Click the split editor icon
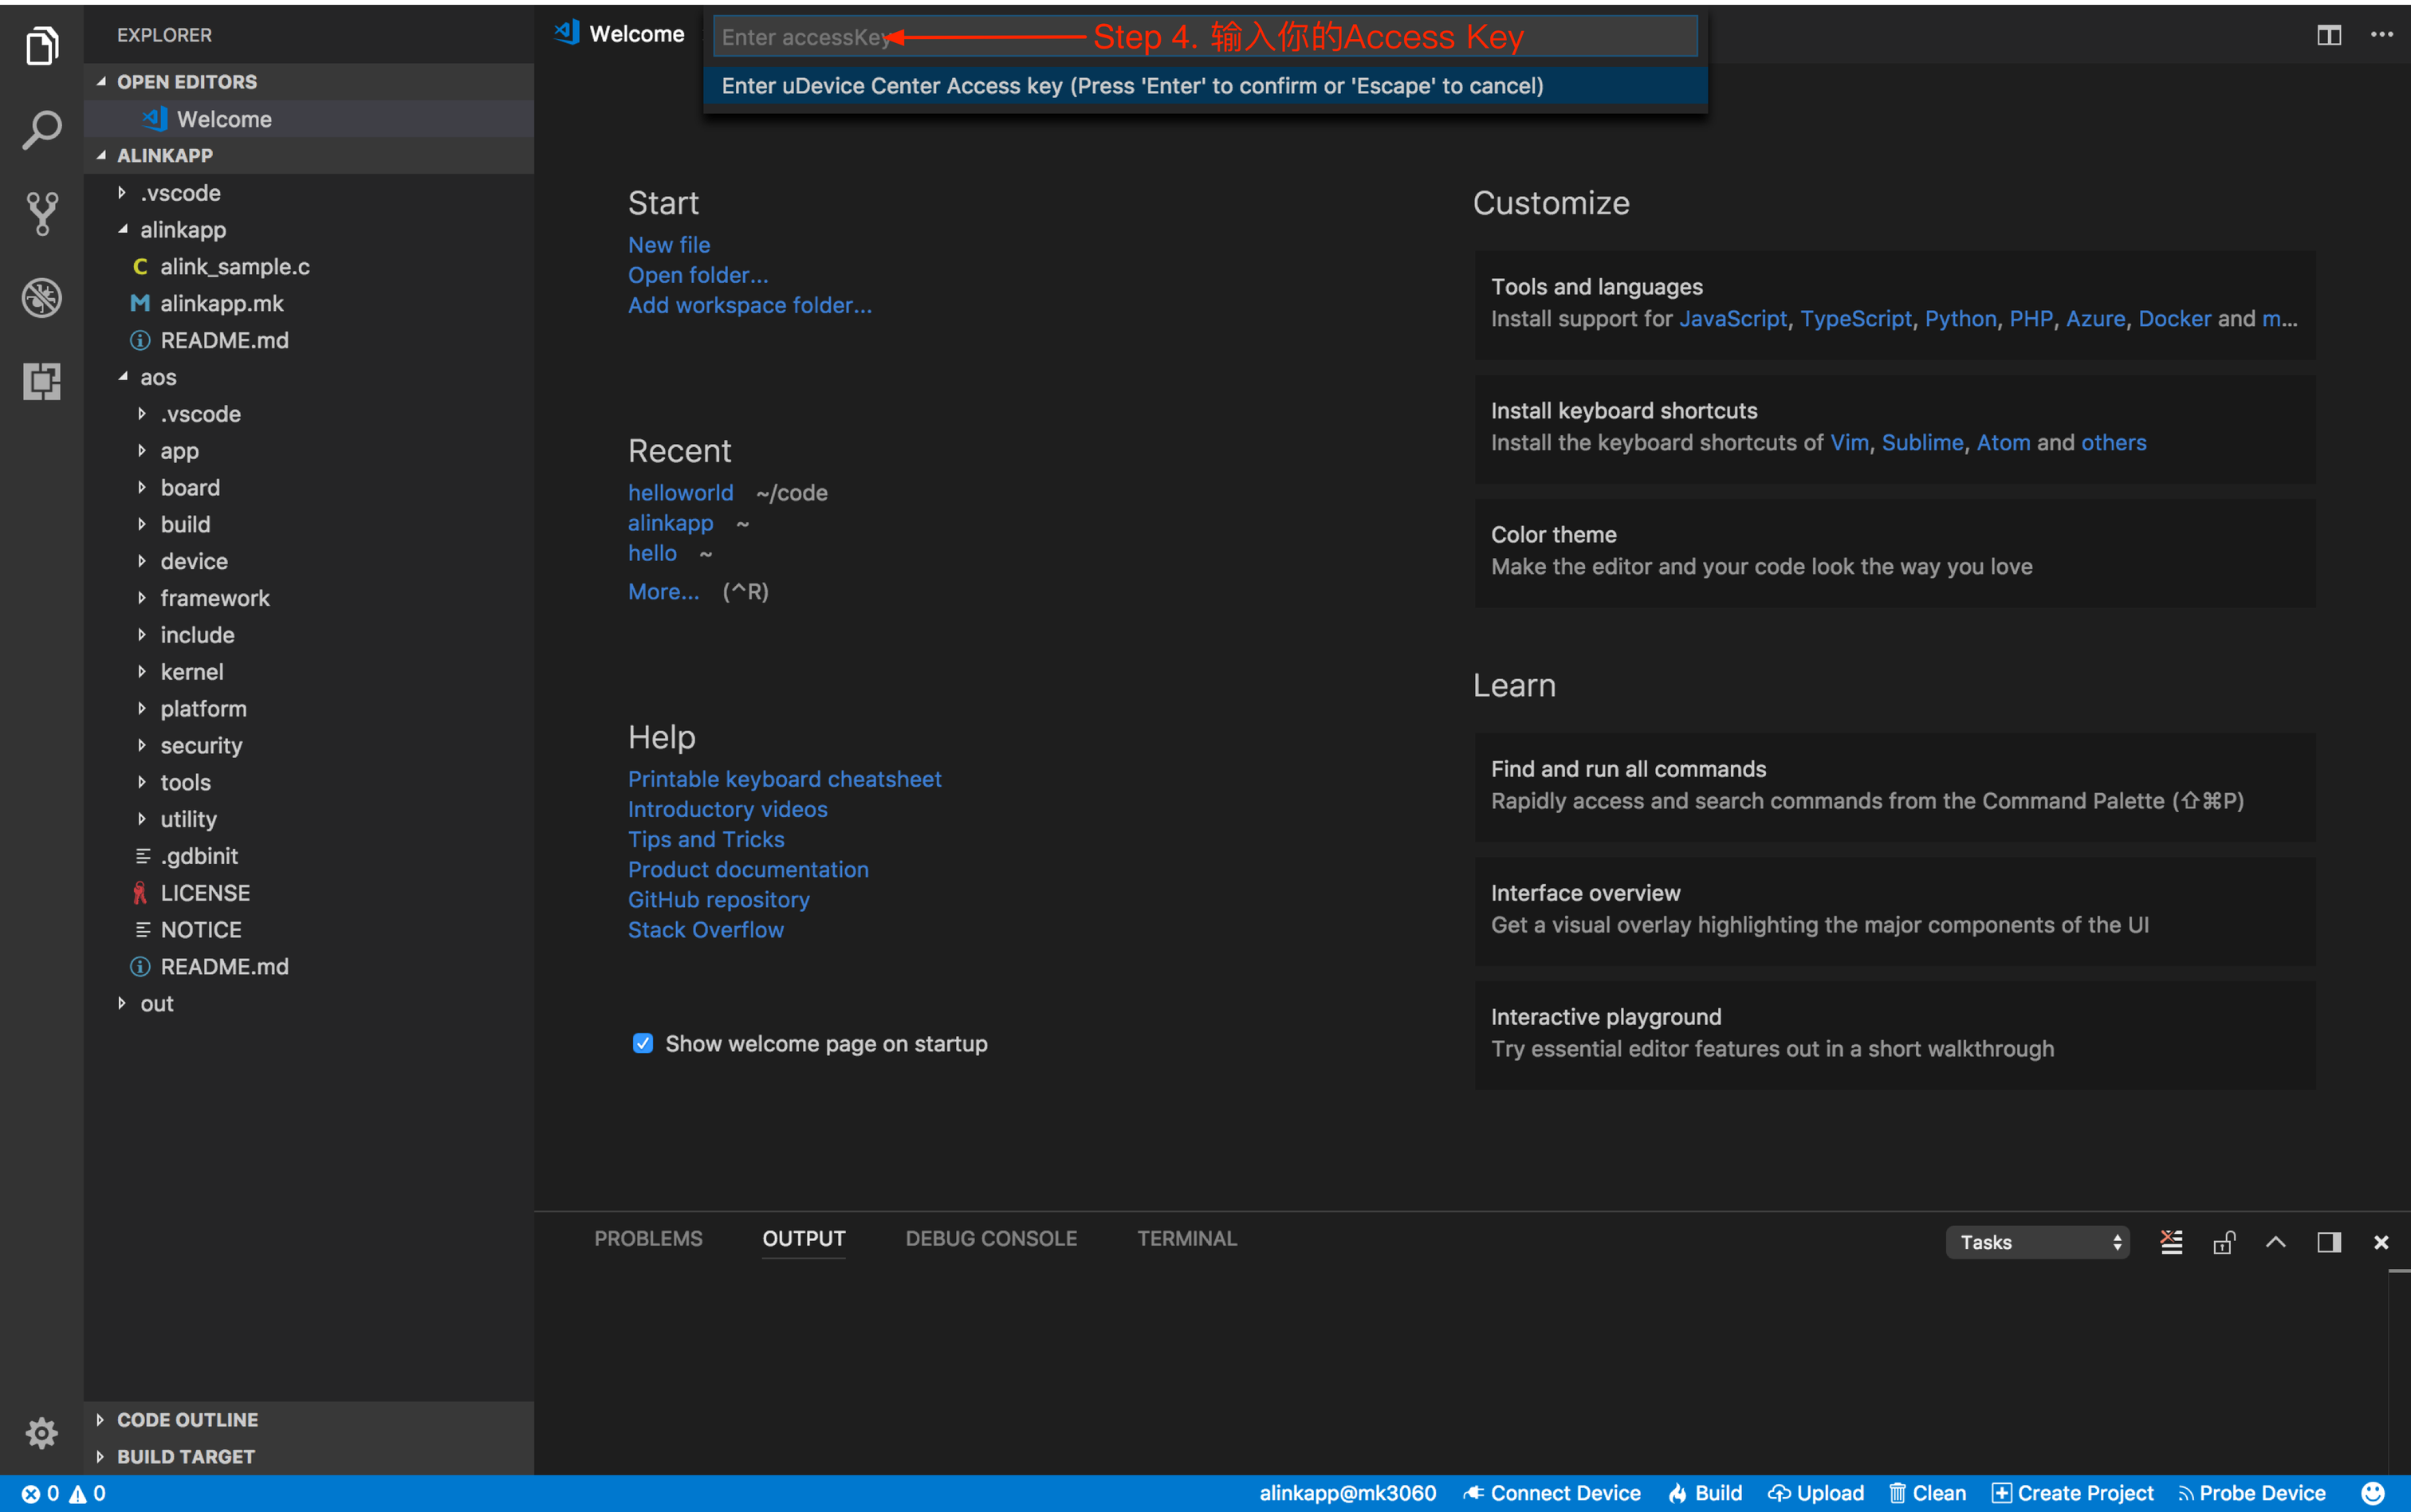Image resolution: width=2411 pixels, height=1512 pixels. point(2328,35)
